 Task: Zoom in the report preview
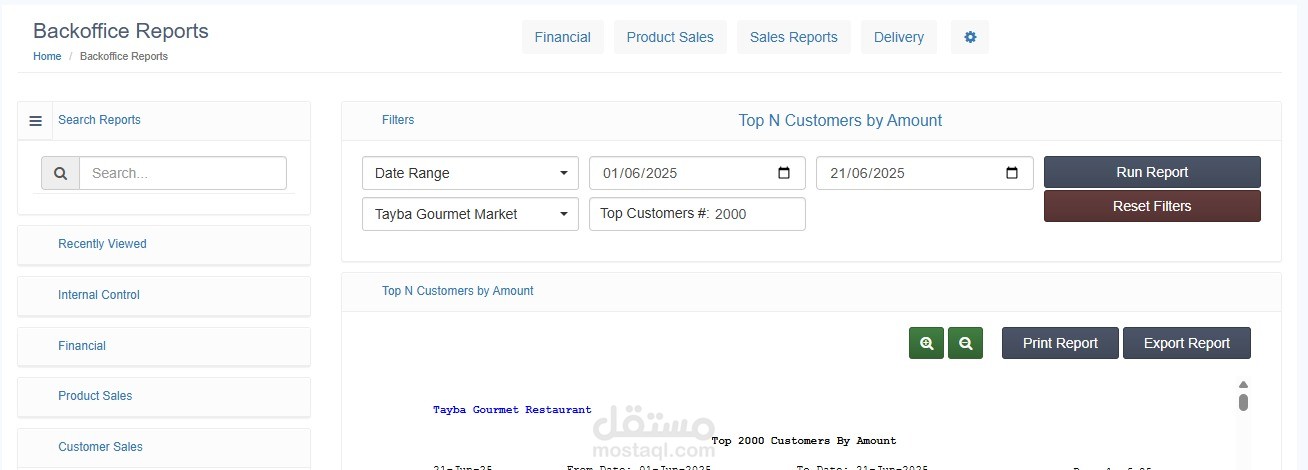coord(926,343)
